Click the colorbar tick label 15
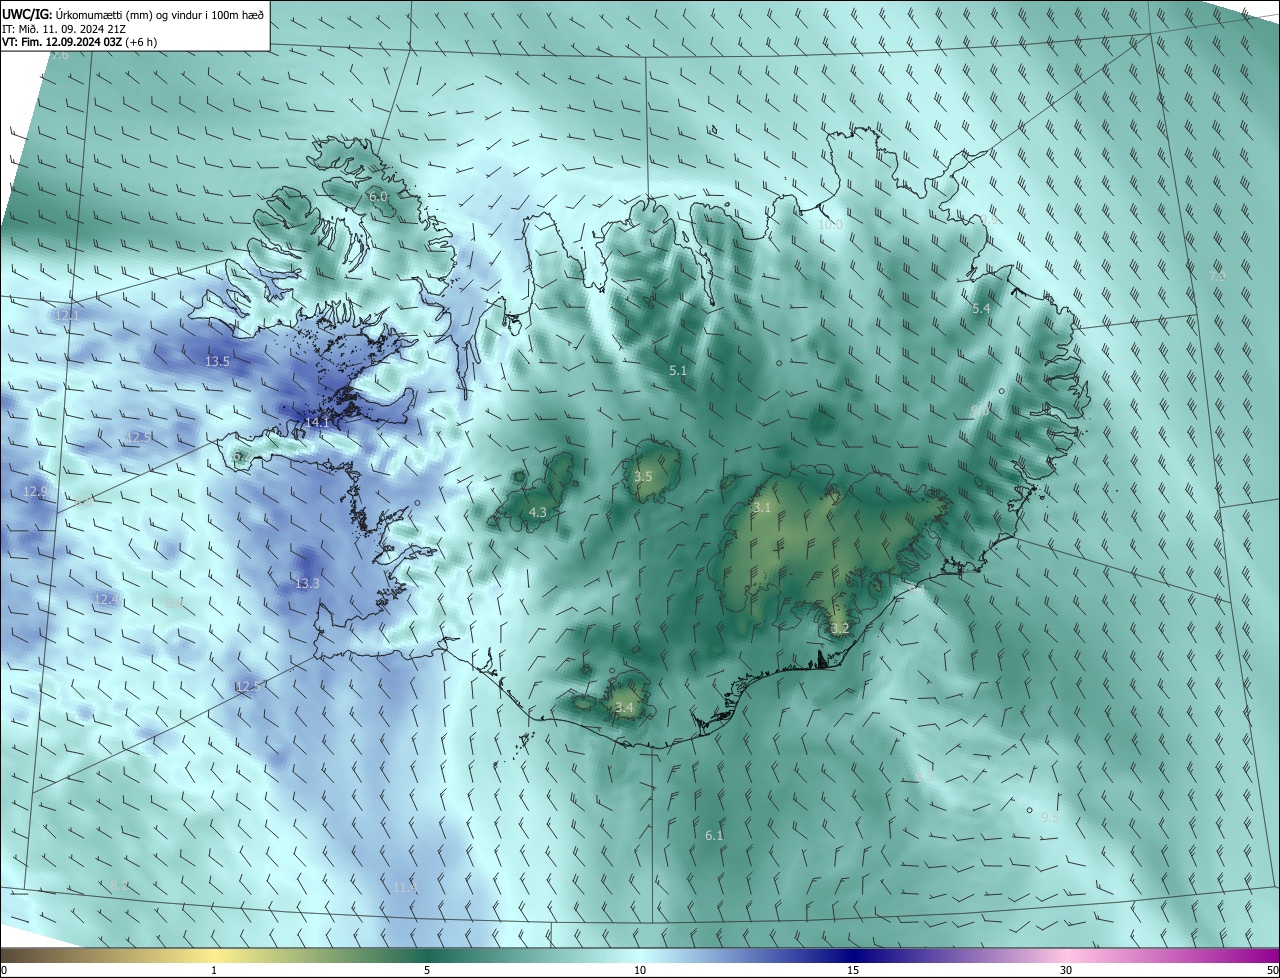 click(853, 971)
